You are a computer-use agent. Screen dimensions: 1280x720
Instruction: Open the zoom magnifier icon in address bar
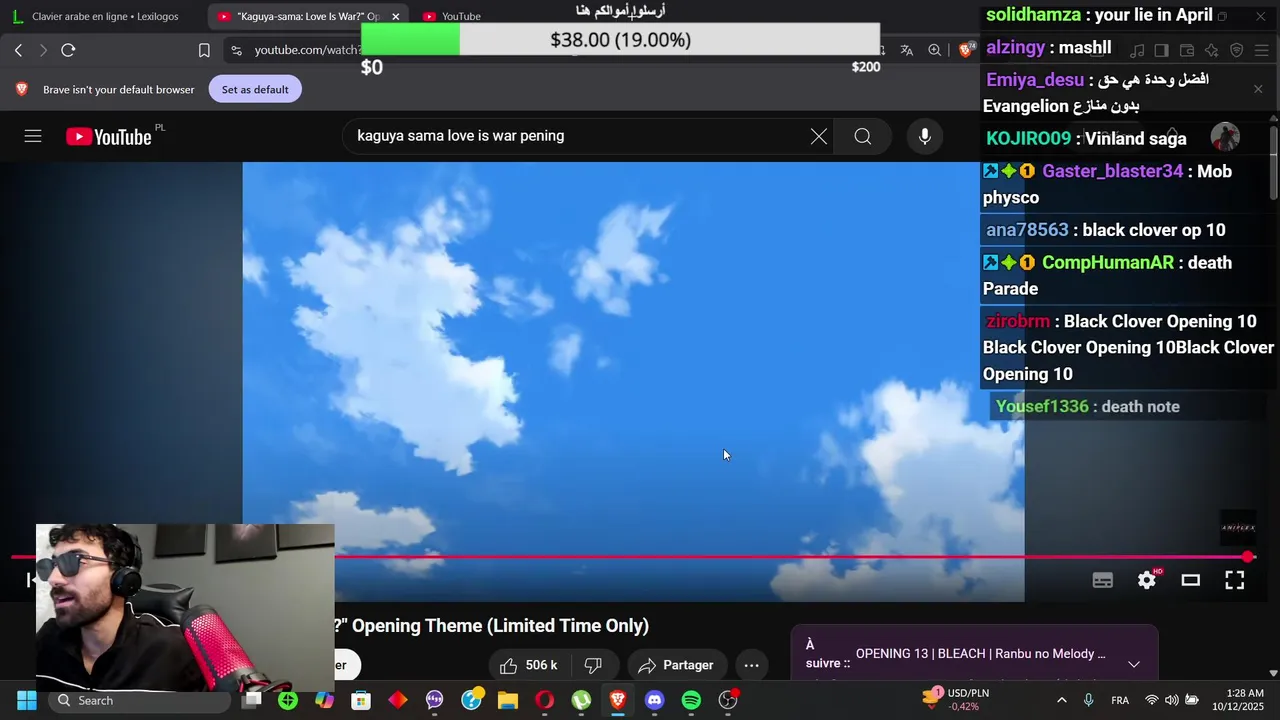point(934,50)
